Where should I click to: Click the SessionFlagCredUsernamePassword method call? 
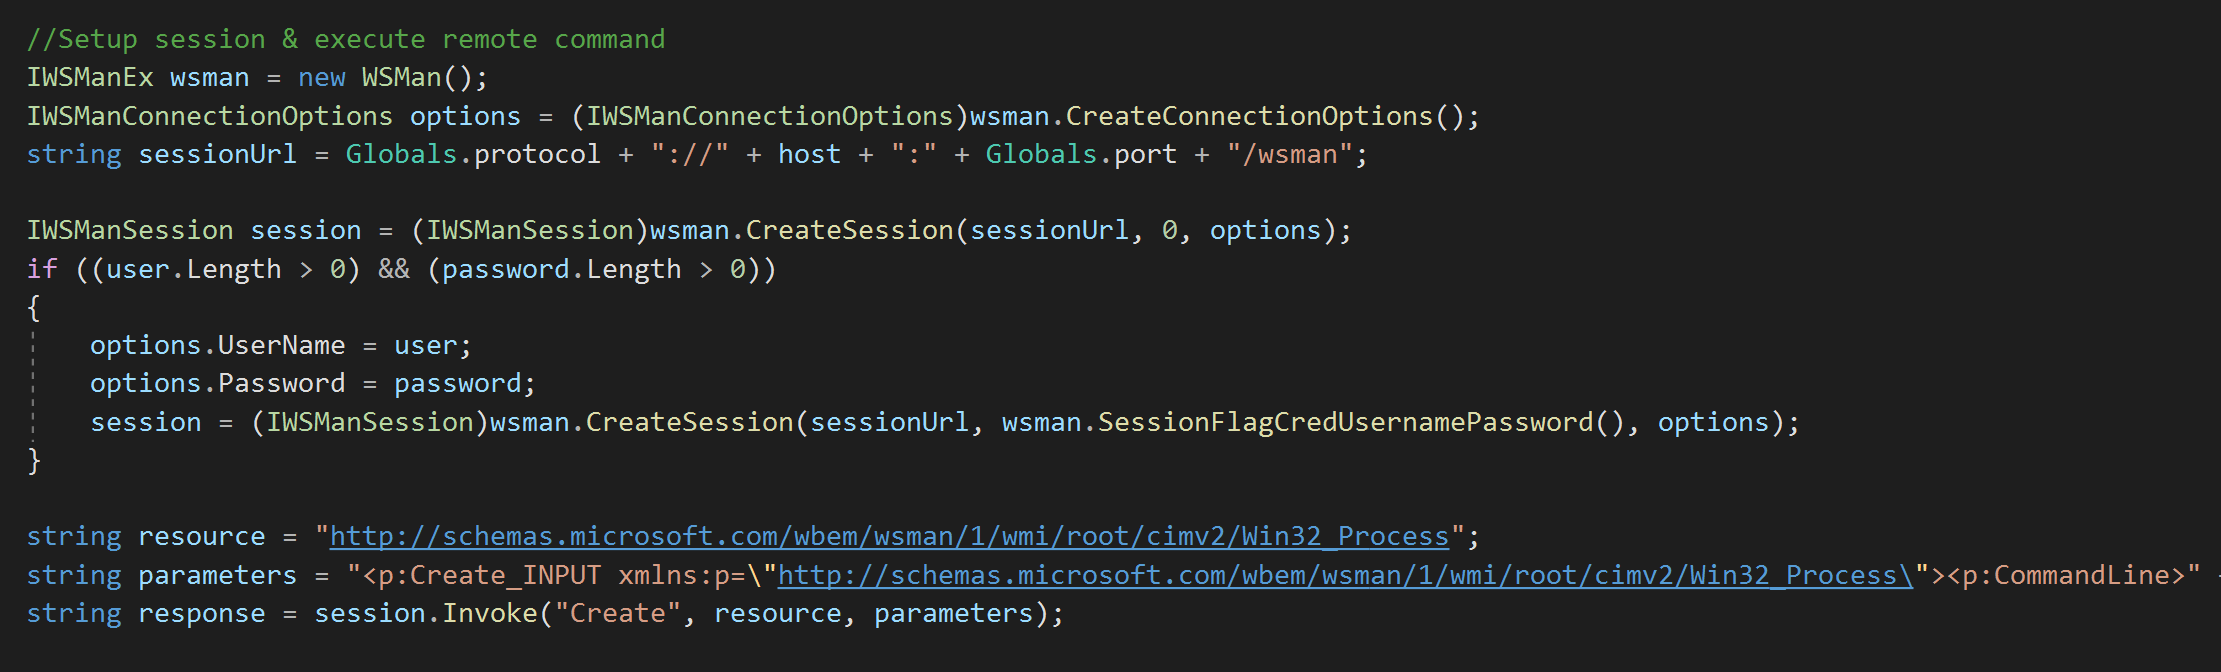(1345, 423)
